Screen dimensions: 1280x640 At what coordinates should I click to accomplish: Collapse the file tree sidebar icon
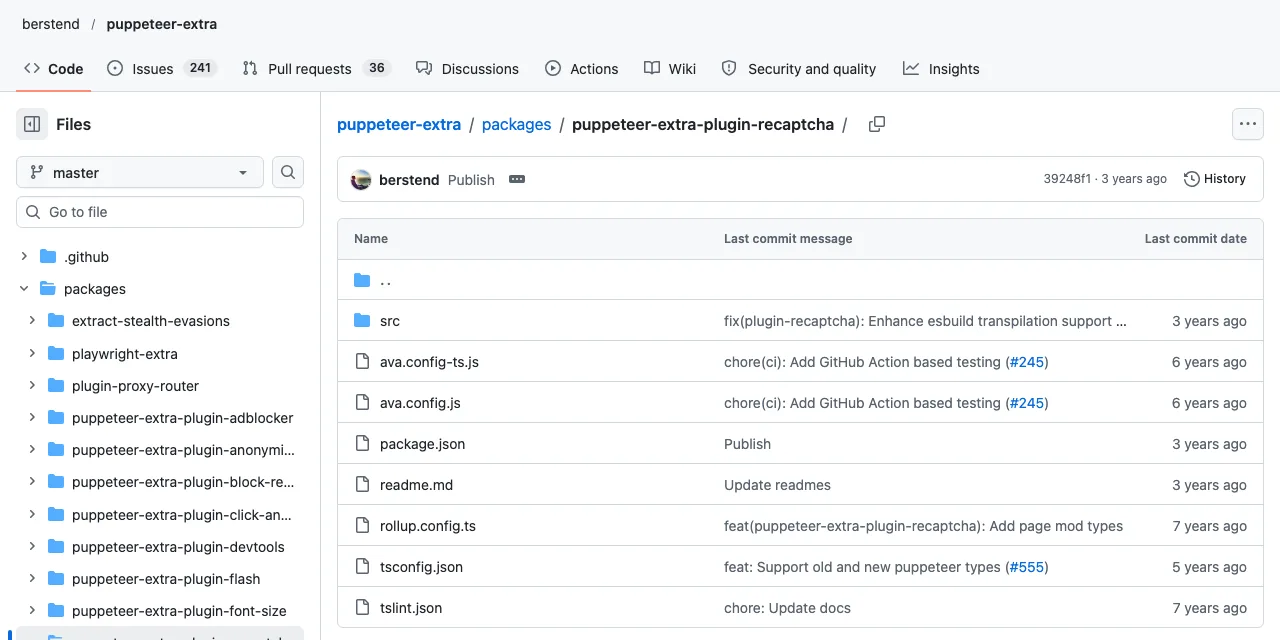[x=32, y=124]
